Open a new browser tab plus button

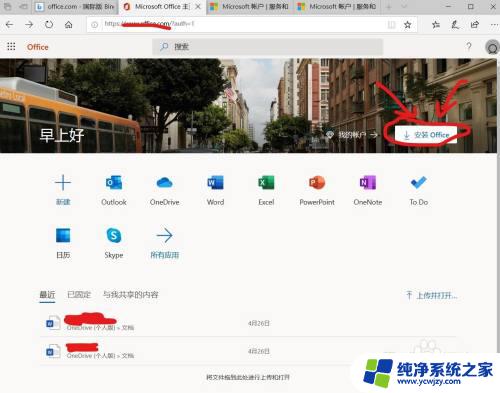389,6
